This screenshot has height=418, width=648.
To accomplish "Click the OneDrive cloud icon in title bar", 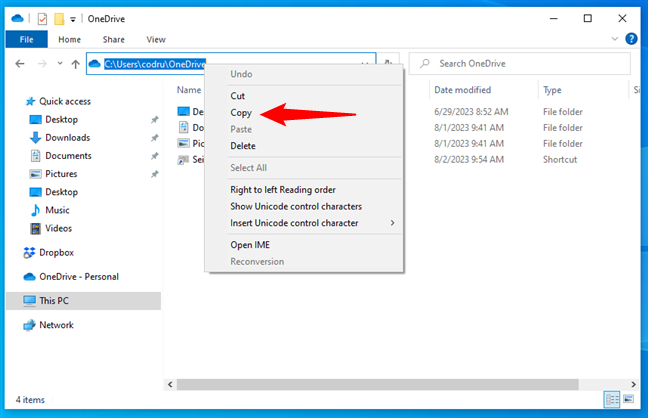I will pyautogui.click(x=17, y=19).
